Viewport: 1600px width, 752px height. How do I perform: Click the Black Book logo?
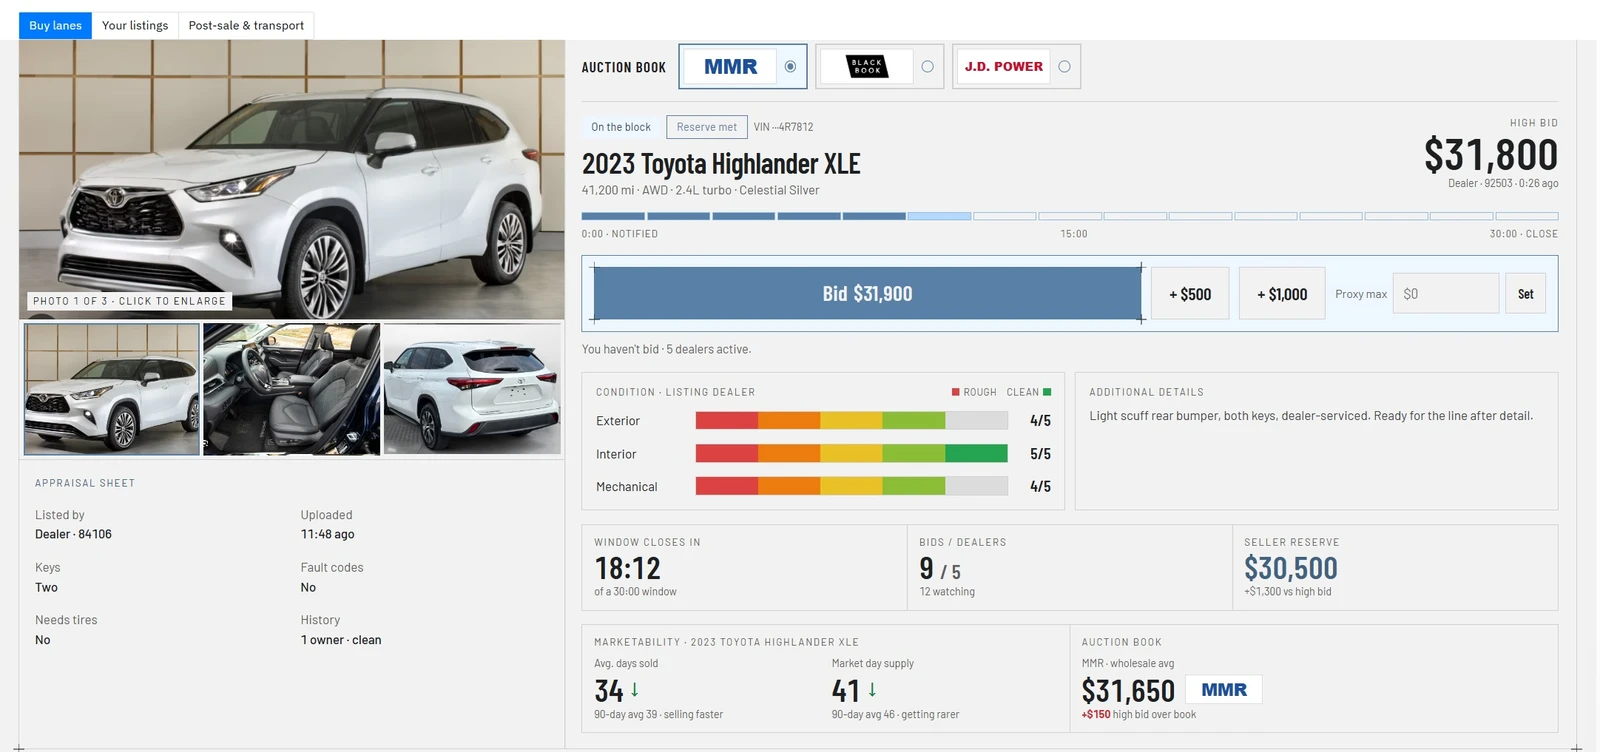pos(867,67)
